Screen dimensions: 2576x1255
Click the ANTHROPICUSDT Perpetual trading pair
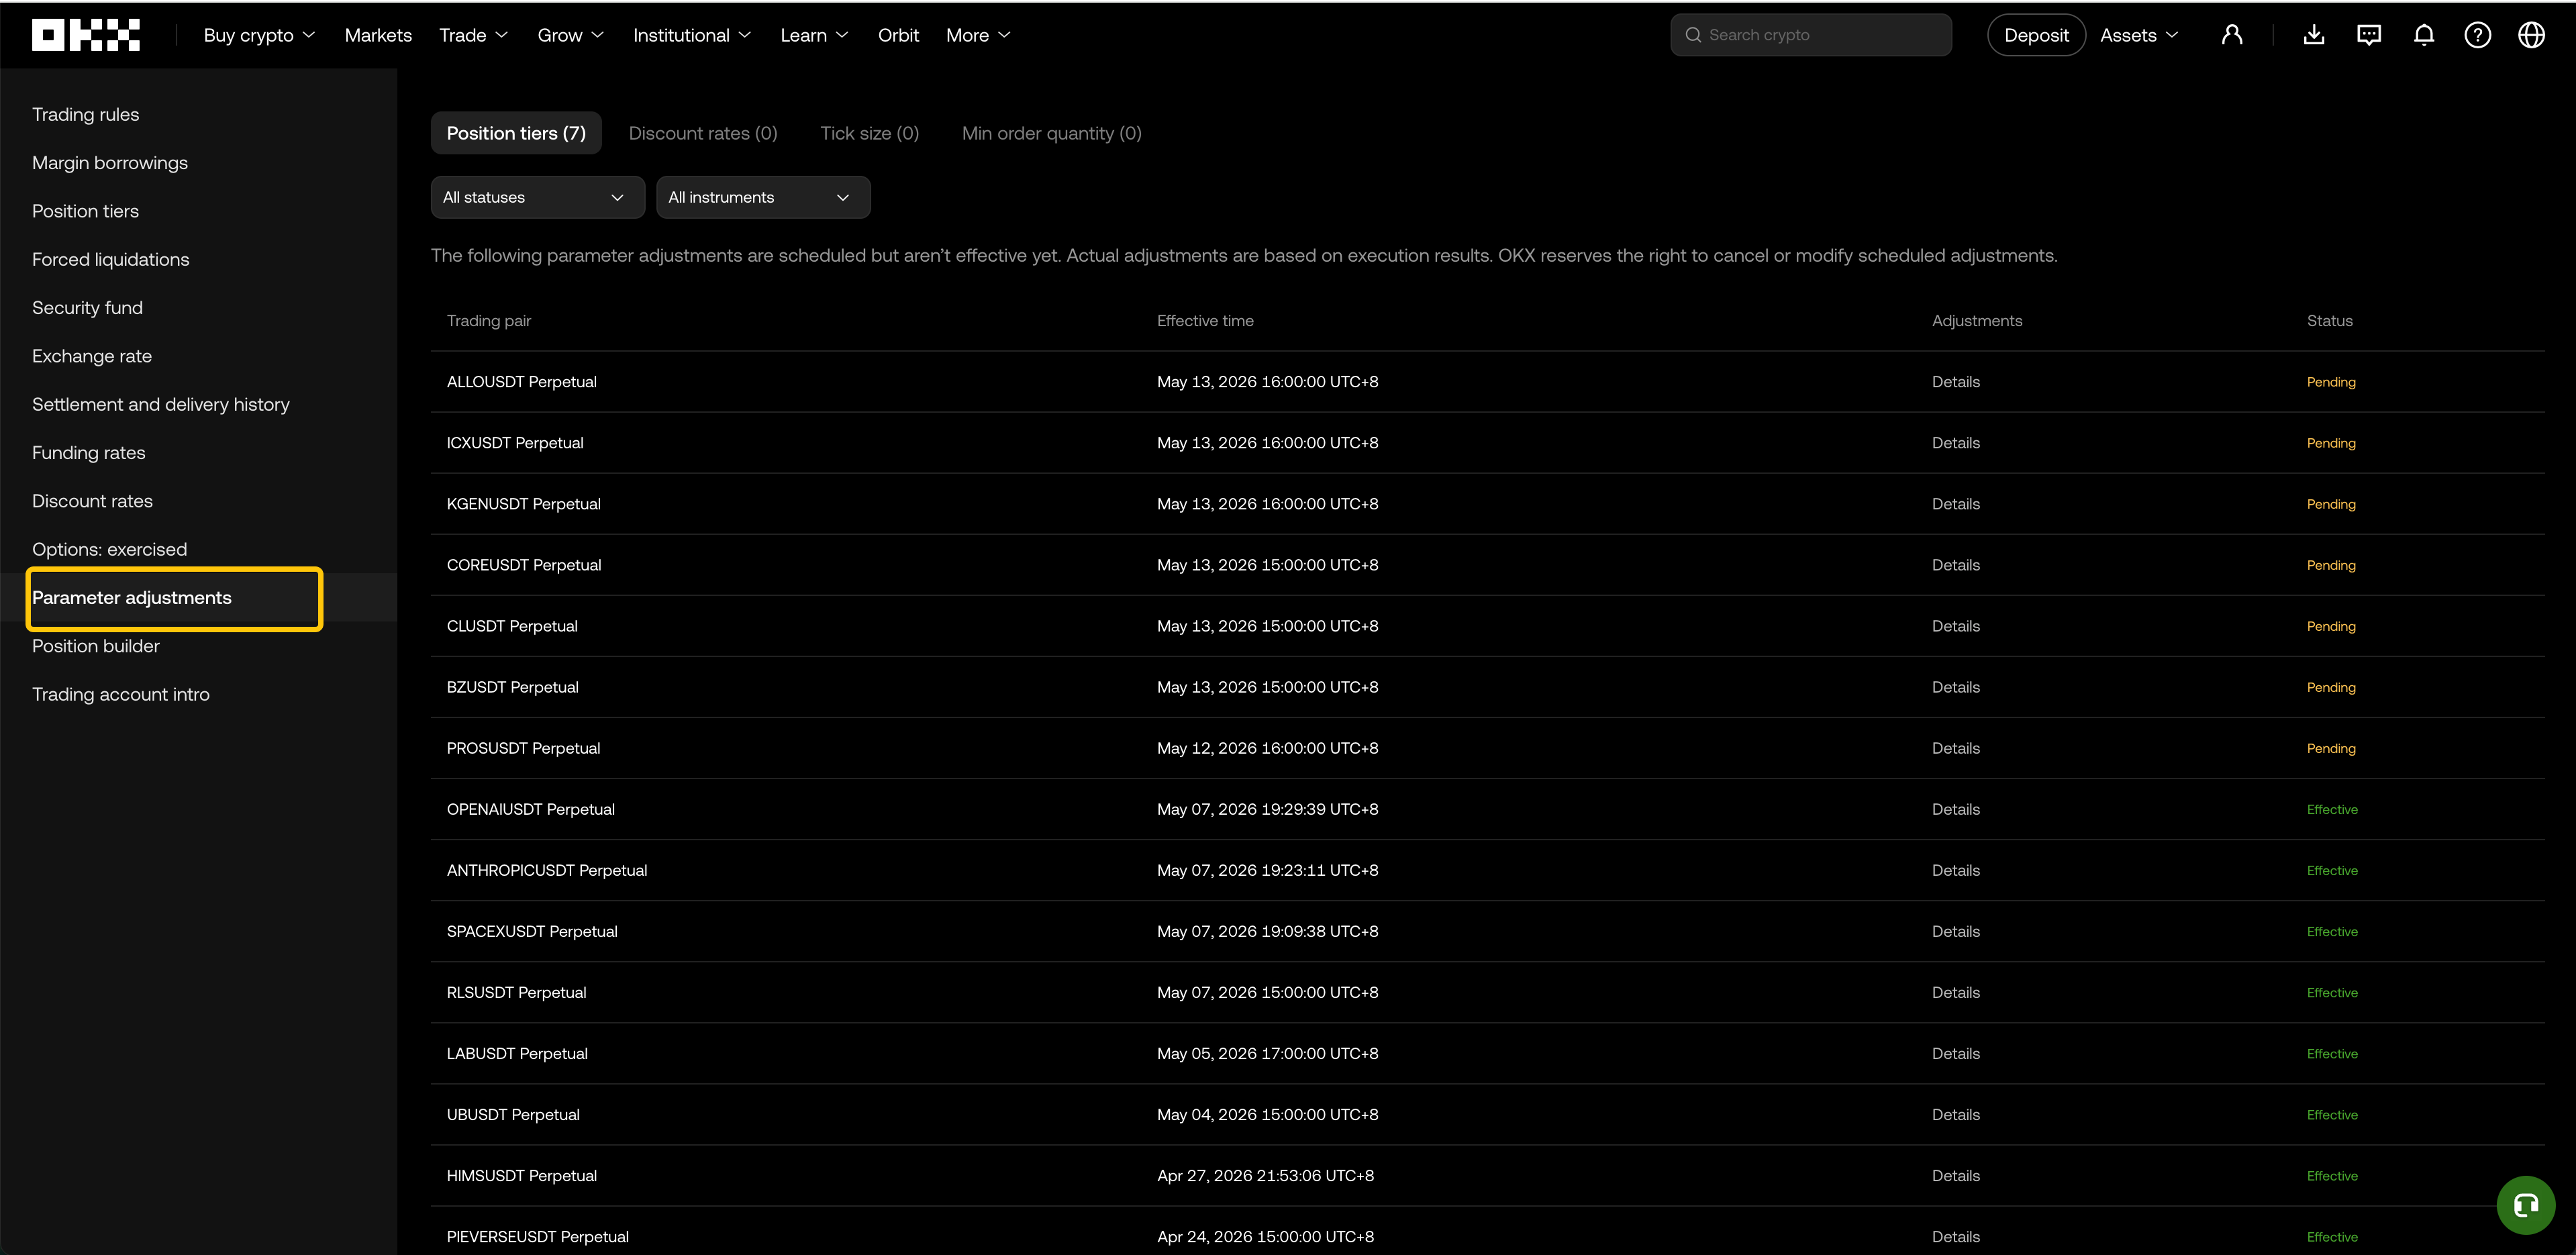pos(547,870)
